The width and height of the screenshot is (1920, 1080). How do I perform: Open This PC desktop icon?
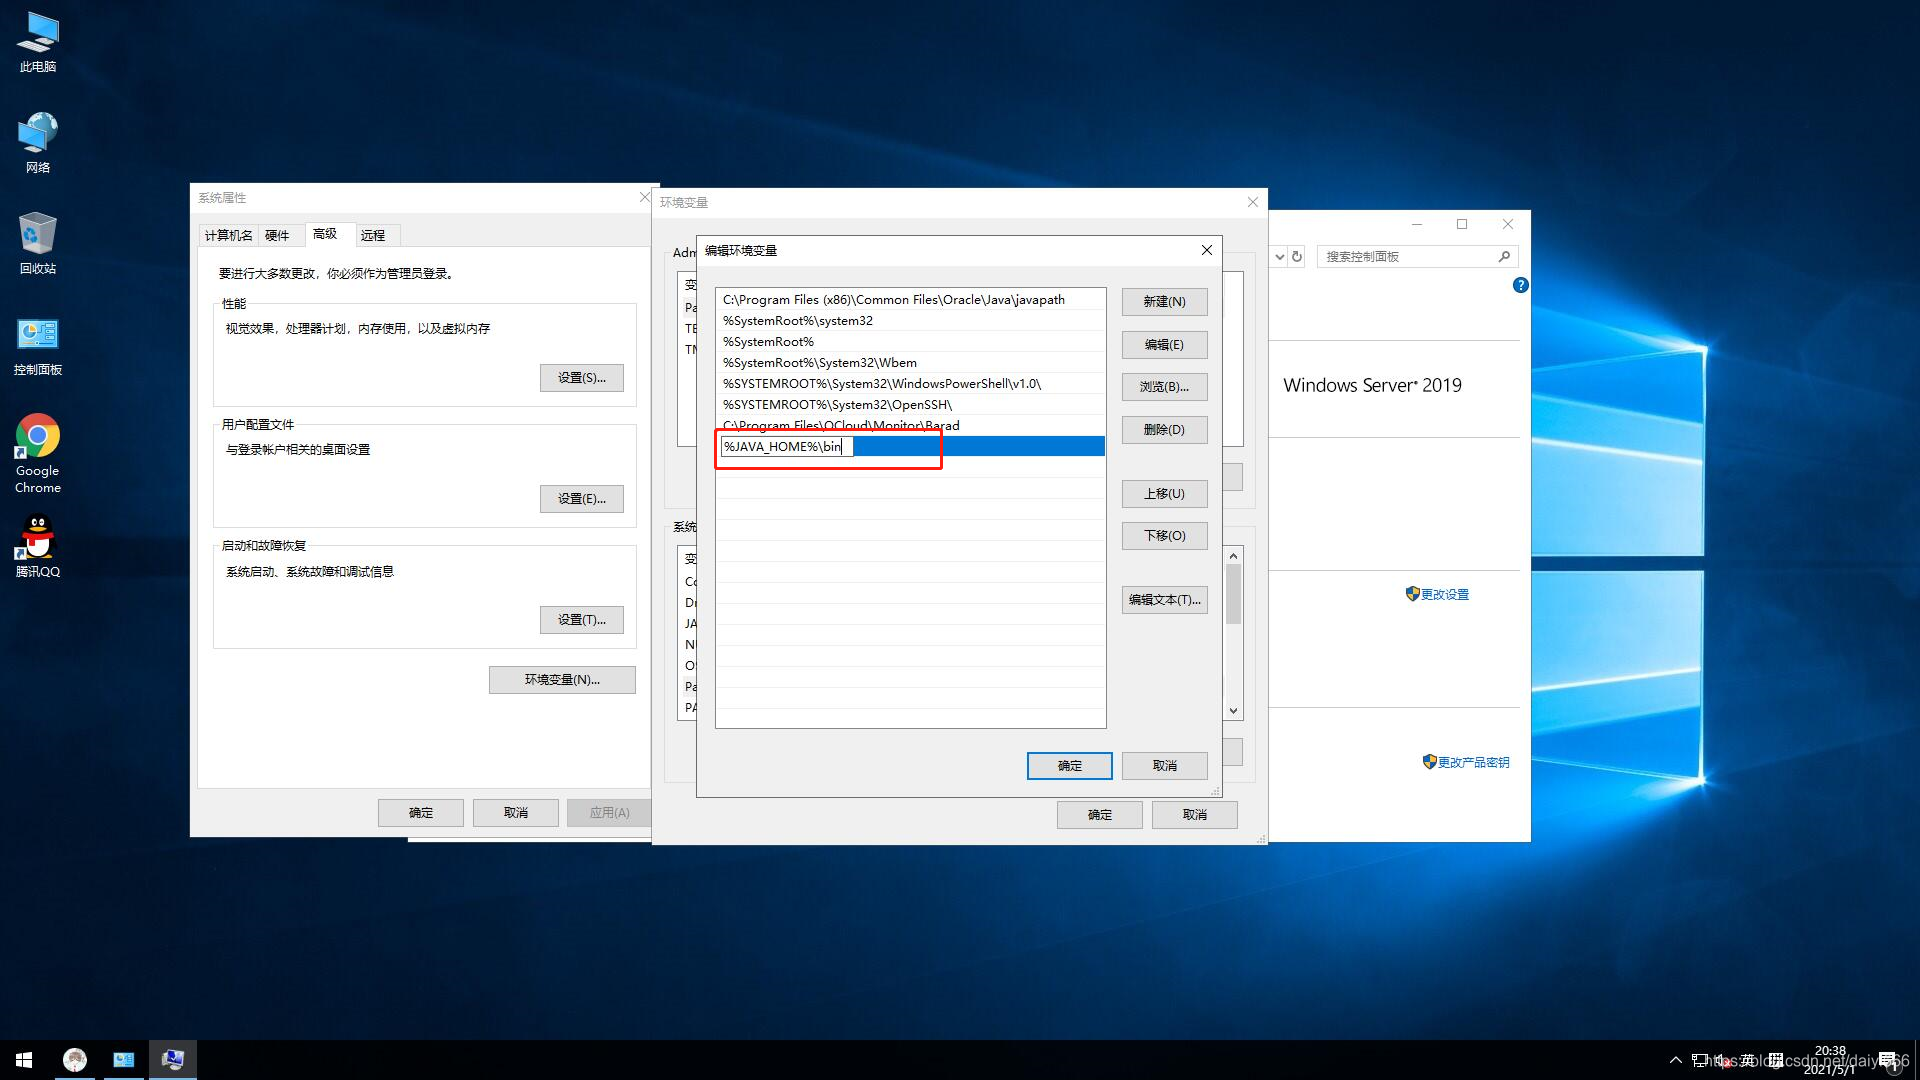coord(38,34)
